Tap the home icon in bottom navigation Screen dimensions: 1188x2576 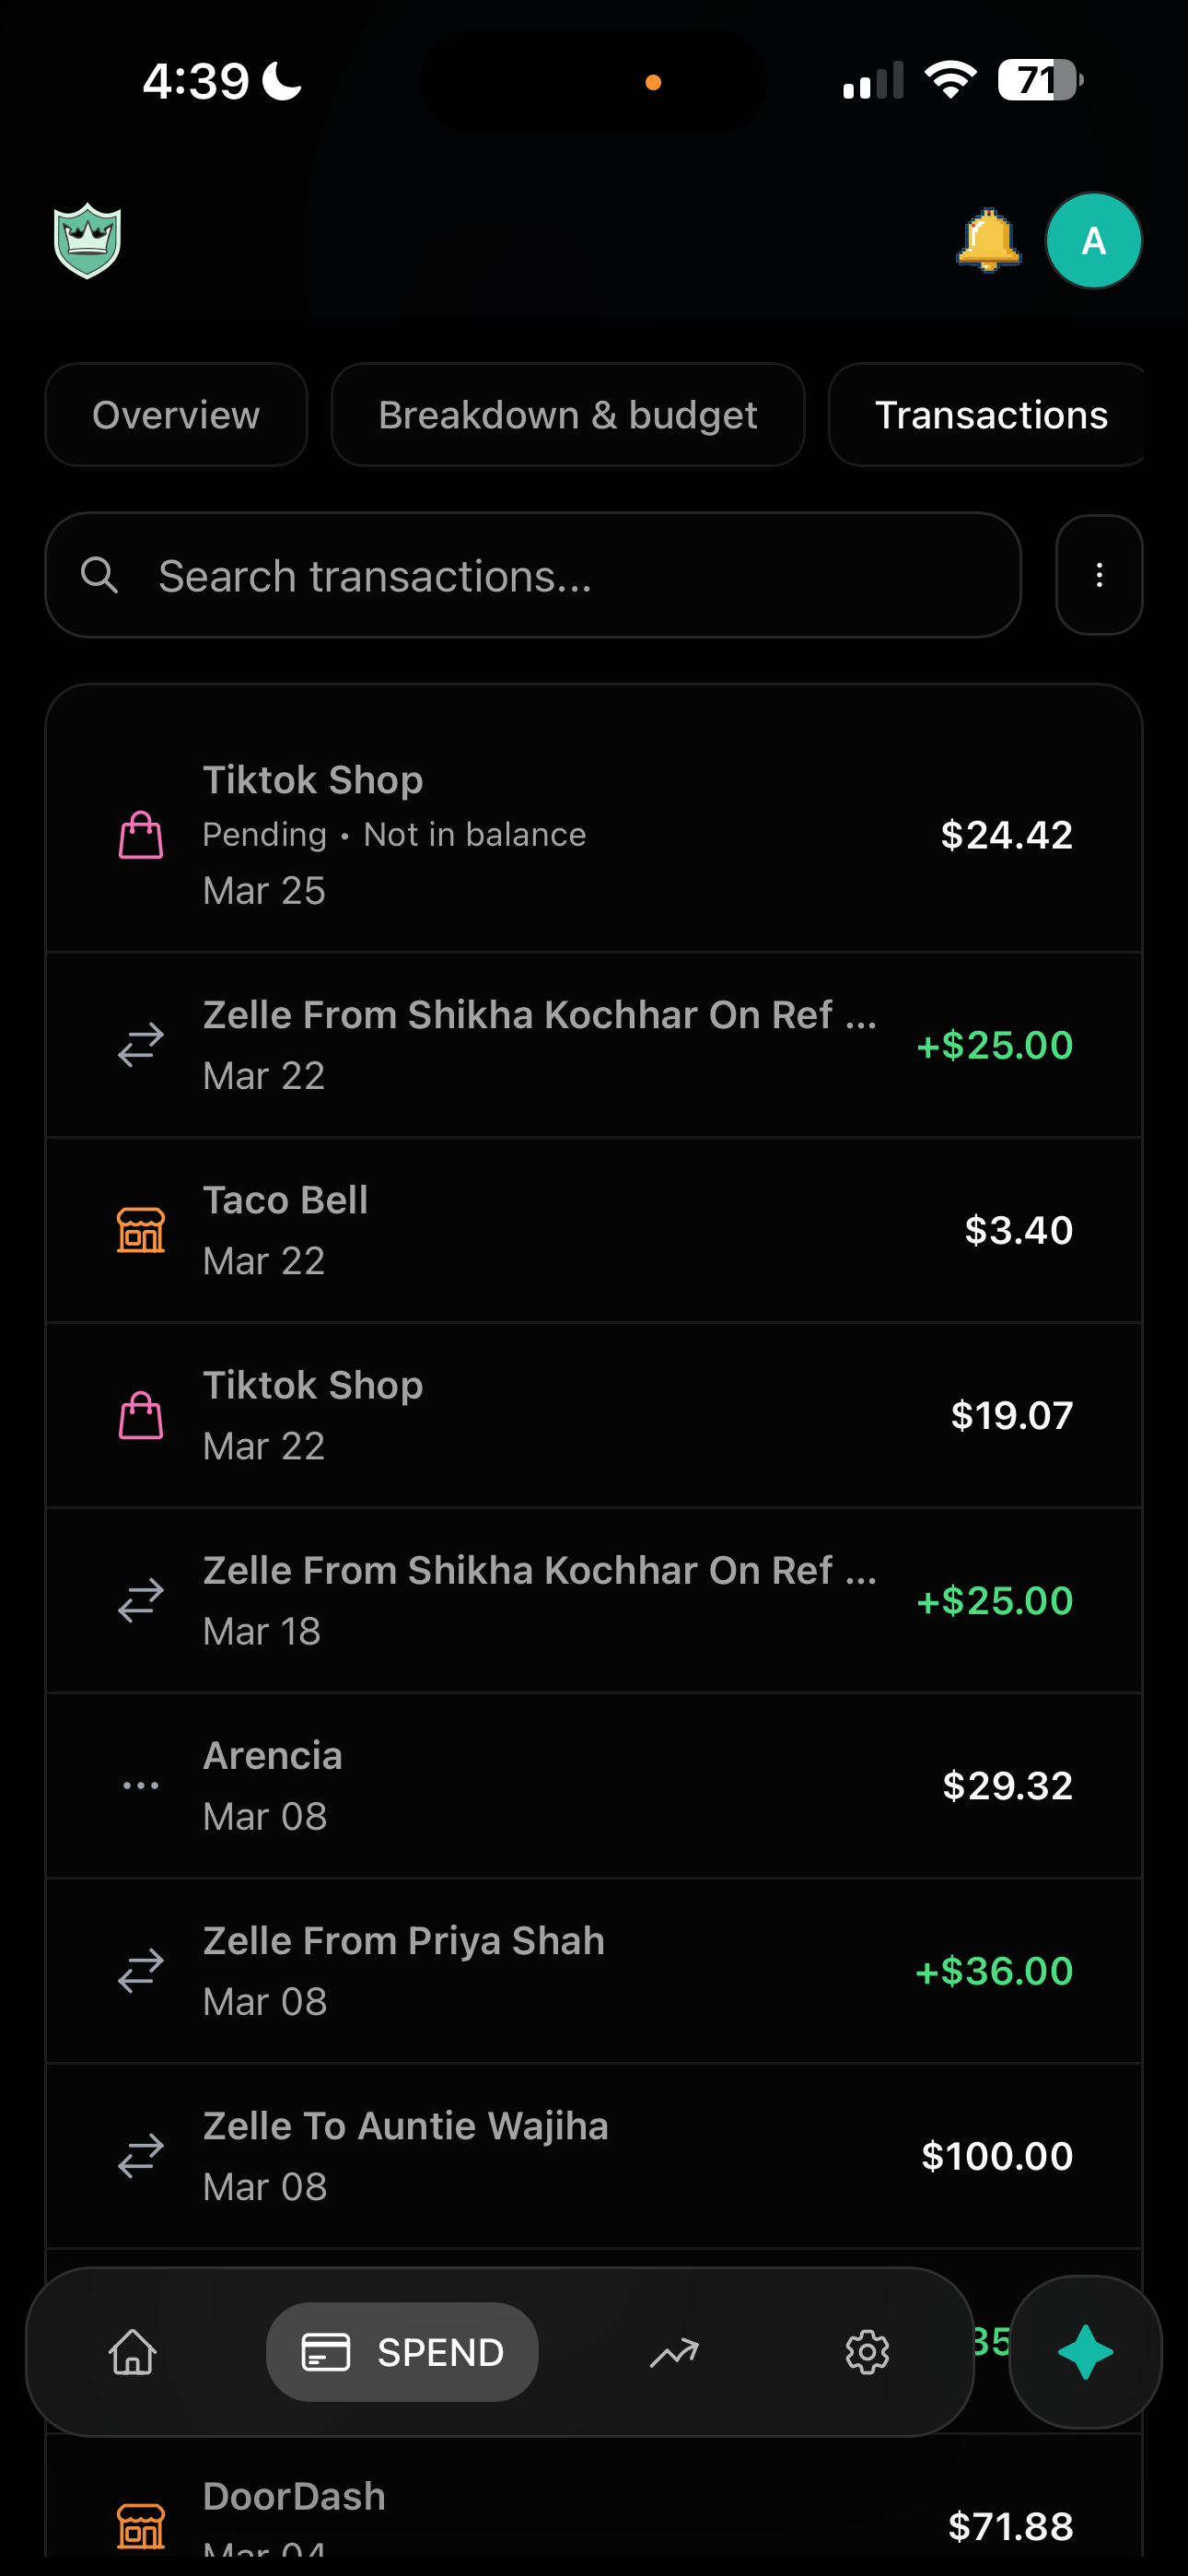[133, 2351]
